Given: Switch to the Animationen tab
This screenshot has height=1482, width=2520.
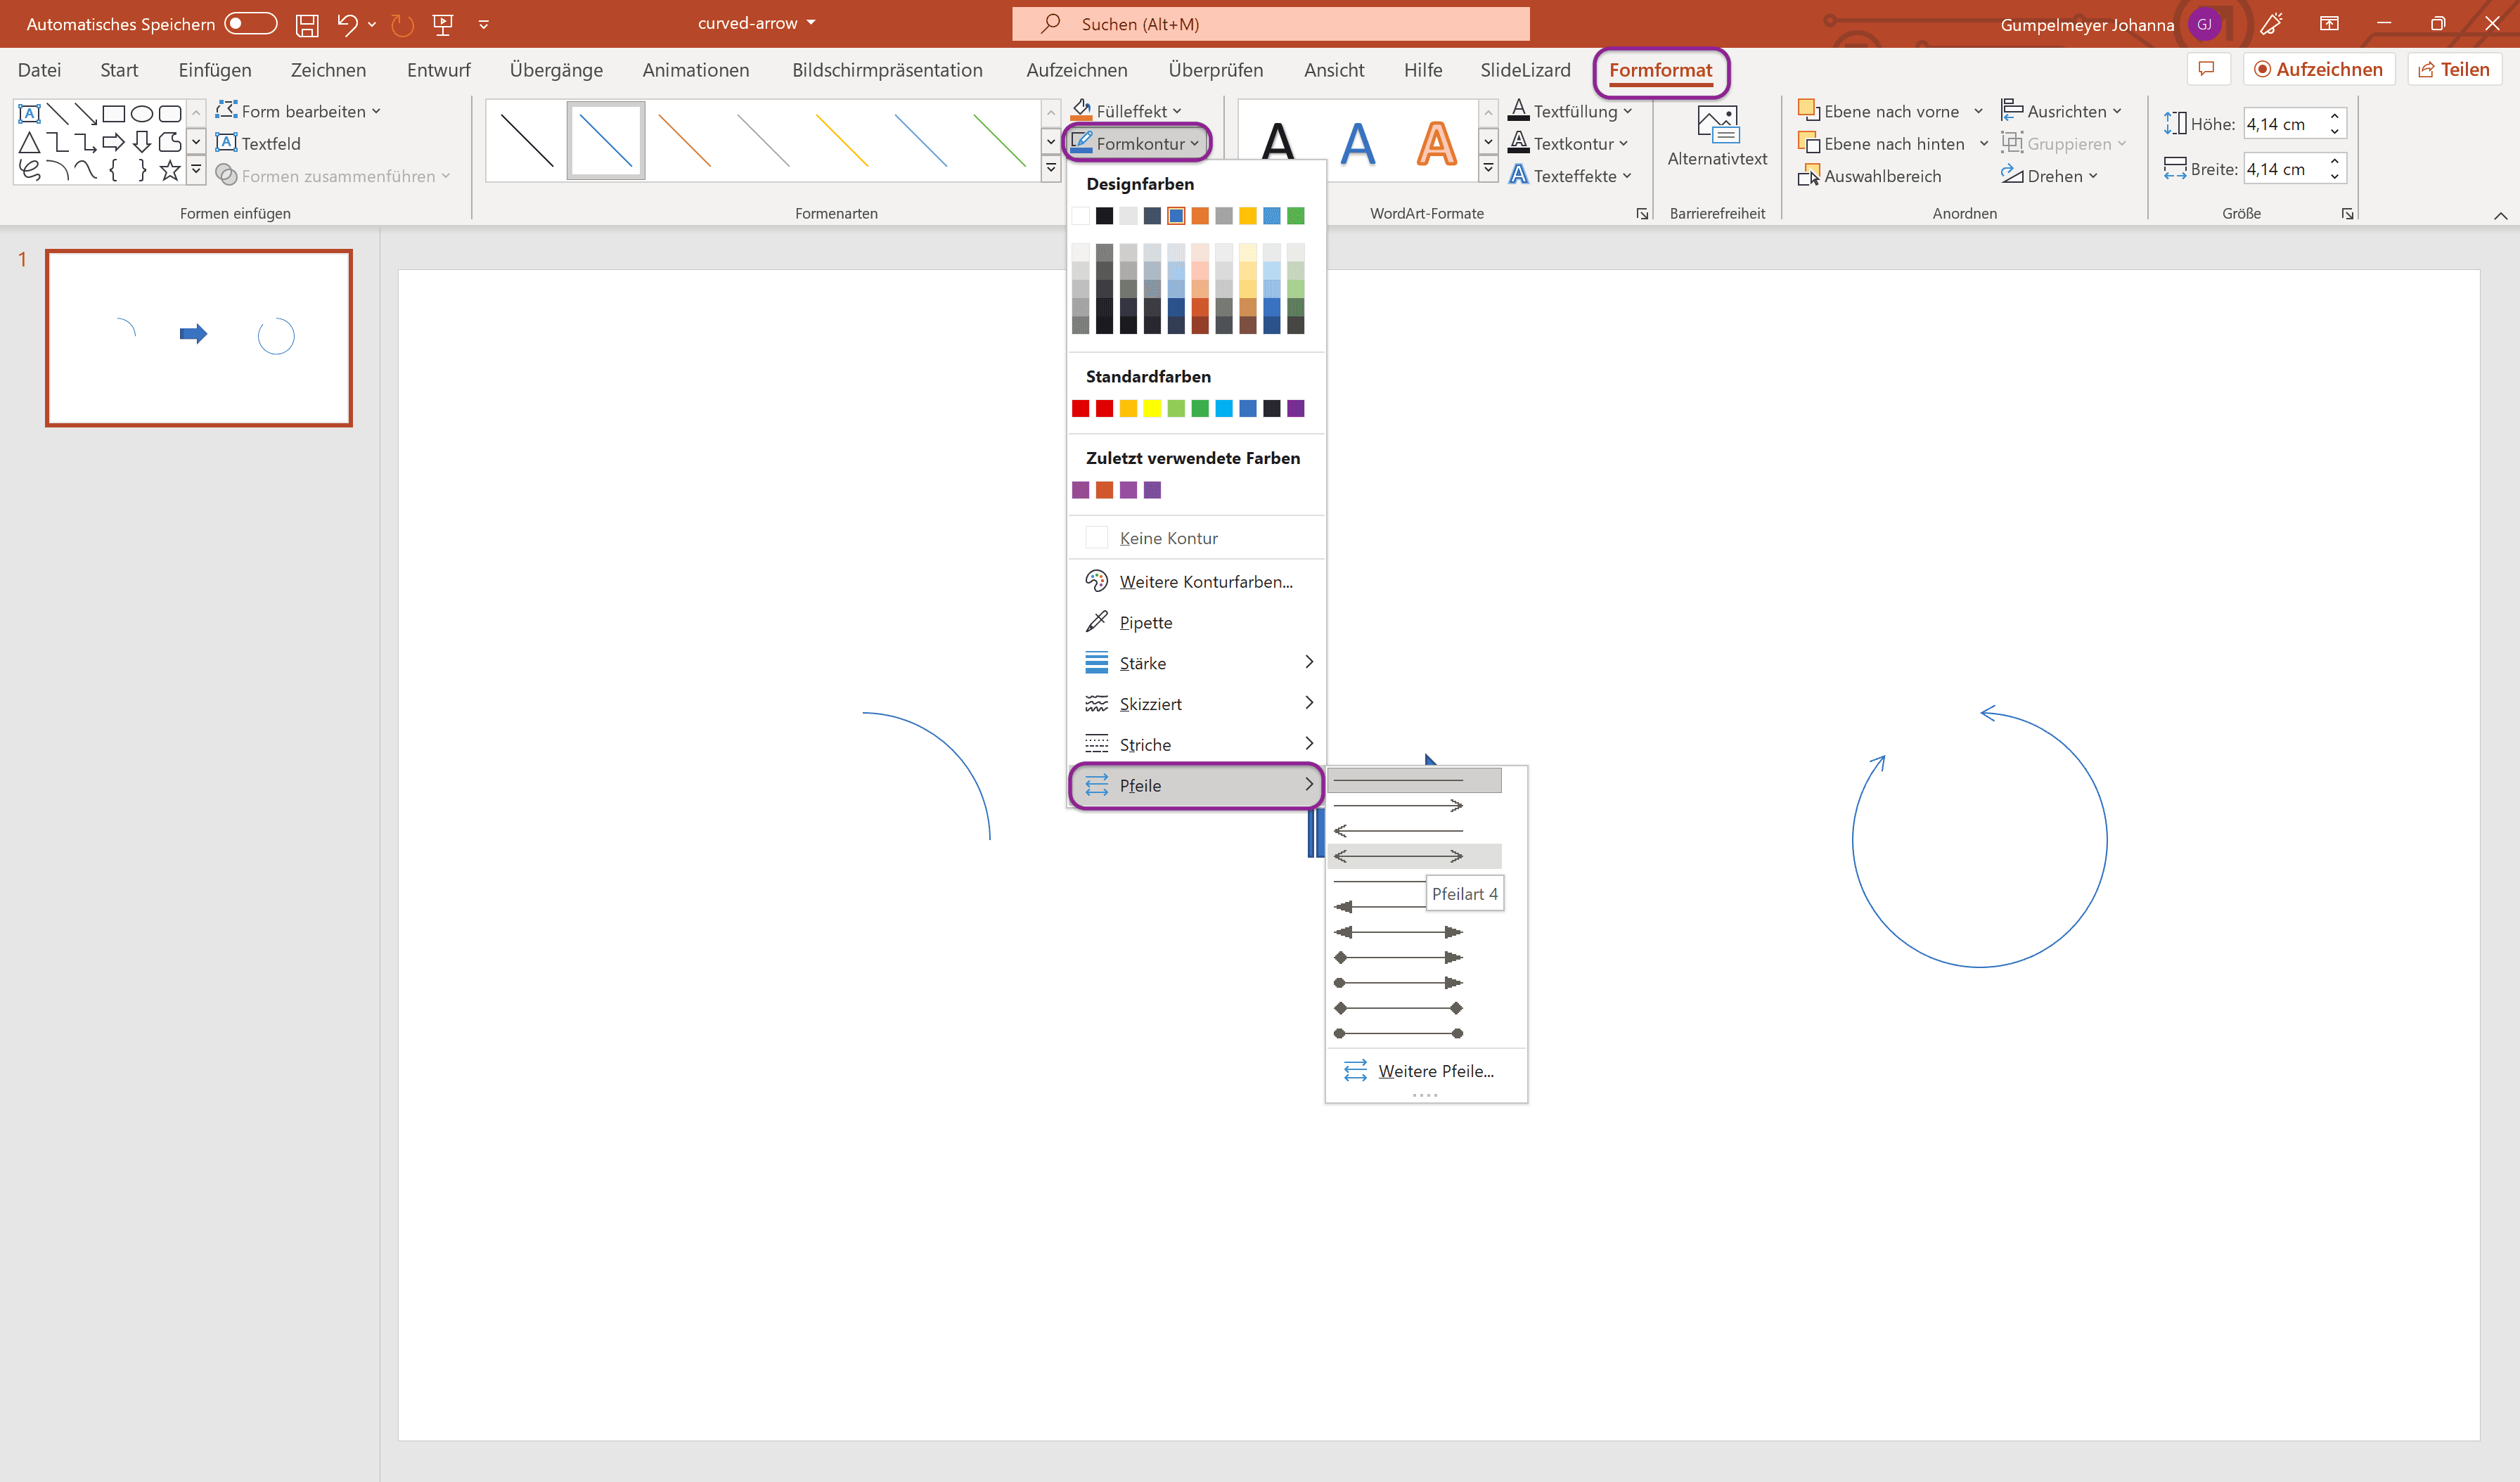Looking at the screenshot, I should pyautogui.click(x=695, y=70).
